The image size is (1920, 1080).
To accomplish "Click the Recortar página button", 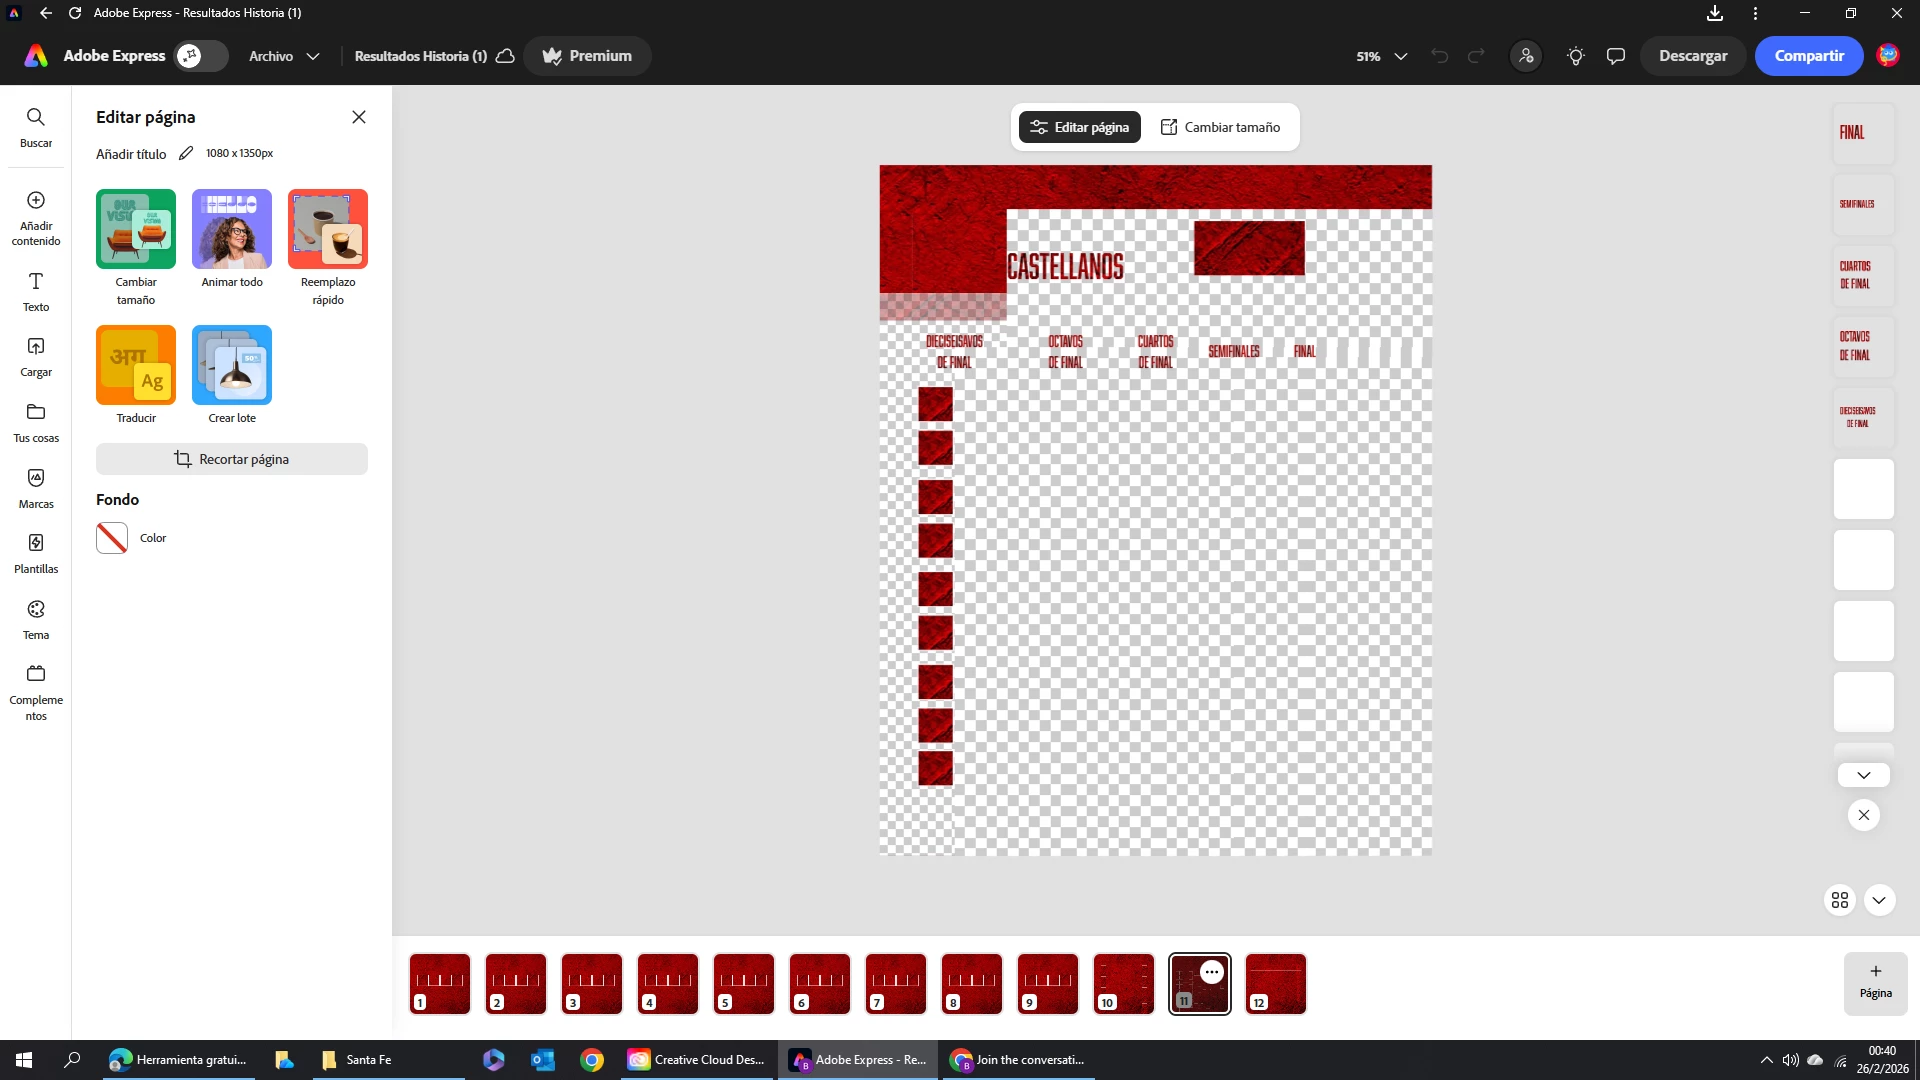I will tap(232, 459).
